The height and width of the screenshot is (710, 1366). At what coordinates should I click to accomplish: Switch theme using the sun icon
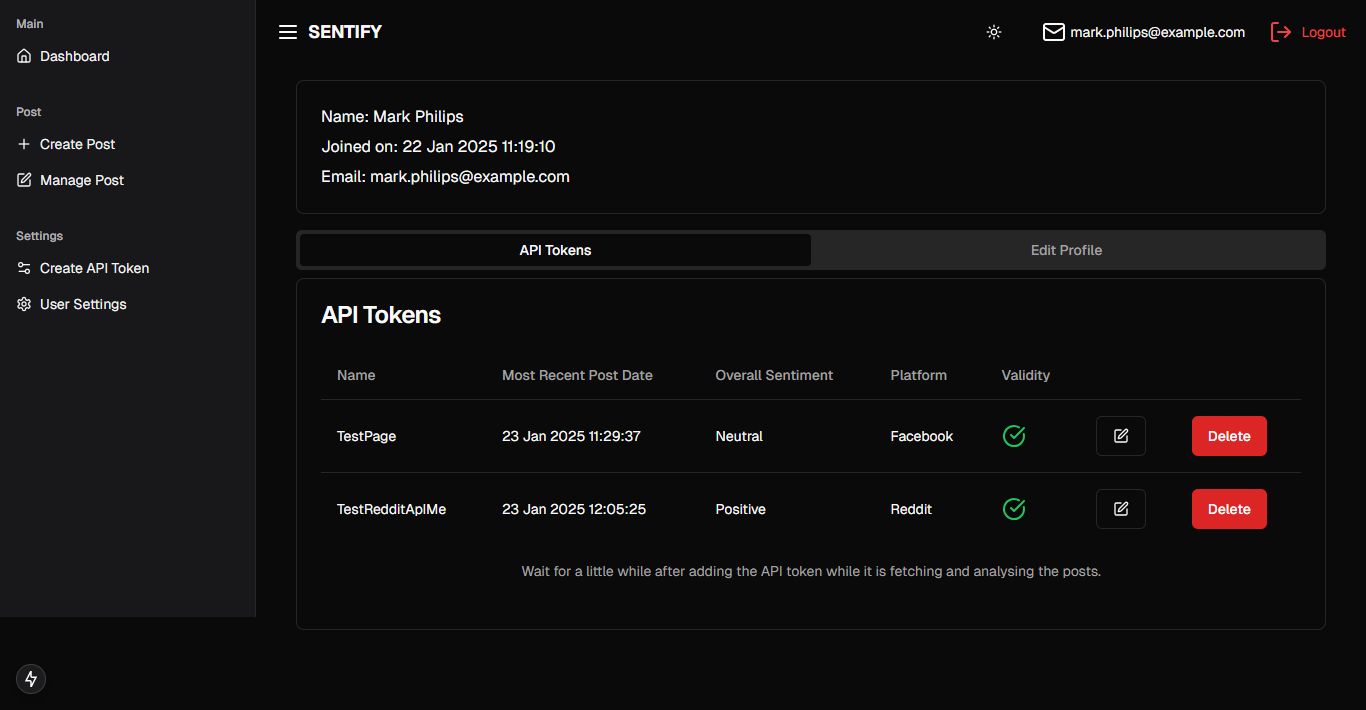click(993, 32)
